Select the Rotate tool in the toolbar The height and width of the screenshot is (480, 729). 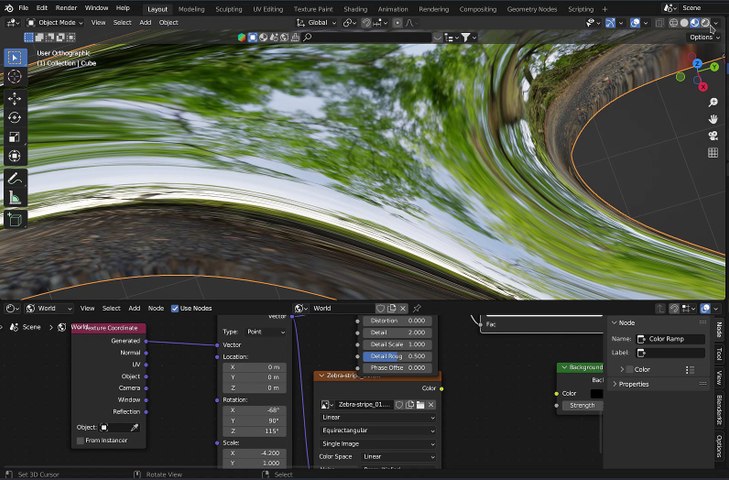15,118
